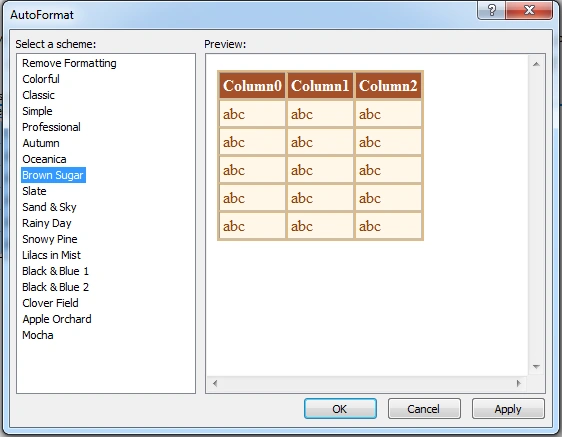Select the Oceanica scheme
Viewport: 562px width, 437px height.
(44, 159)
